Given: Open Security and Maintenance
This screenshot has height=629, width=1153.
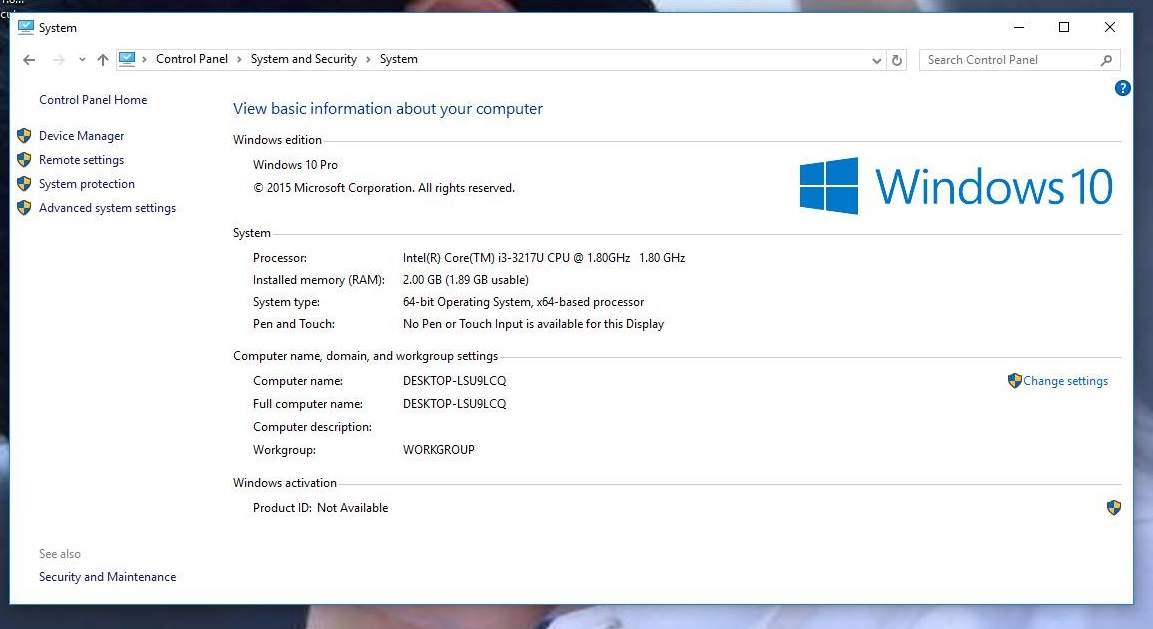Looking at the screenshot, I should coord(107,577).
